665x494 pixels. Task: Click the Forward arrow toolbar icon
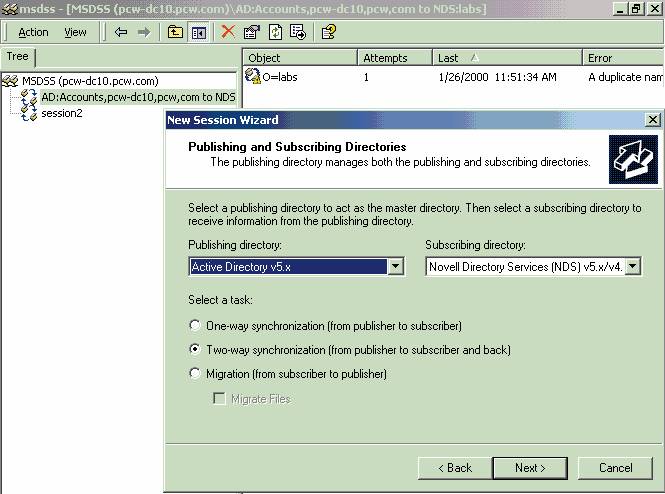pos(144,32)
